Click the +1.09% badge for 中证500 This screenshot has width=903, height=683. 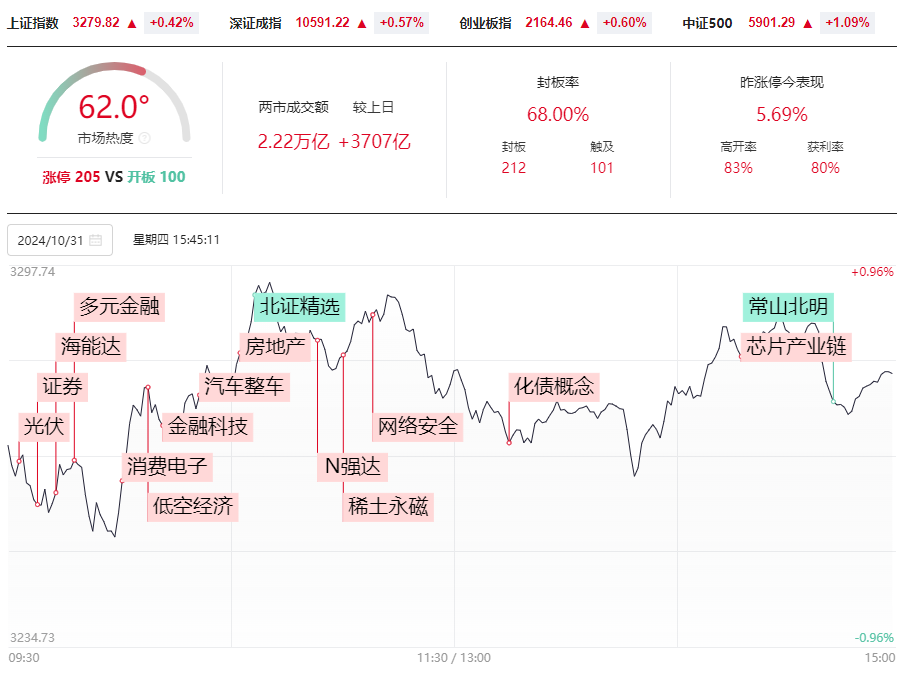(x=847, y=23)
